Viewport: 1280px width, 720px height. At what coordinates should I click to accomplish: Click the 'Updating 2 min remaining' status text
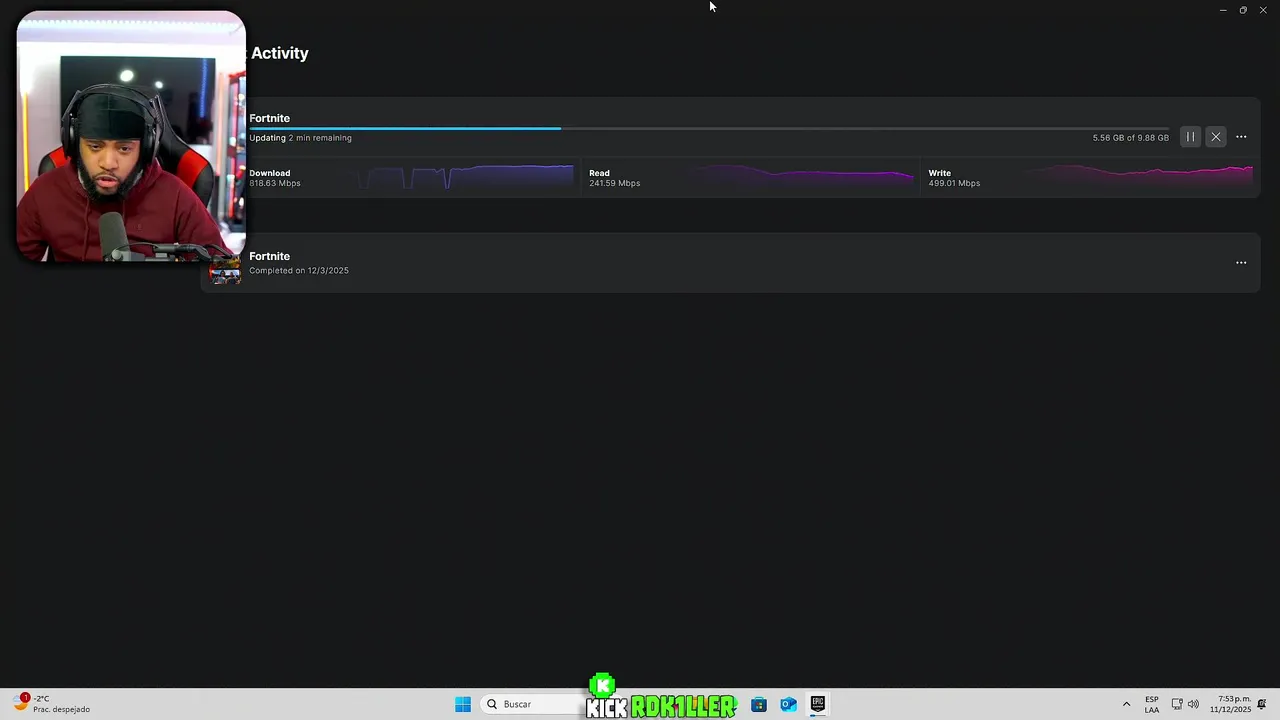(300, 138)
